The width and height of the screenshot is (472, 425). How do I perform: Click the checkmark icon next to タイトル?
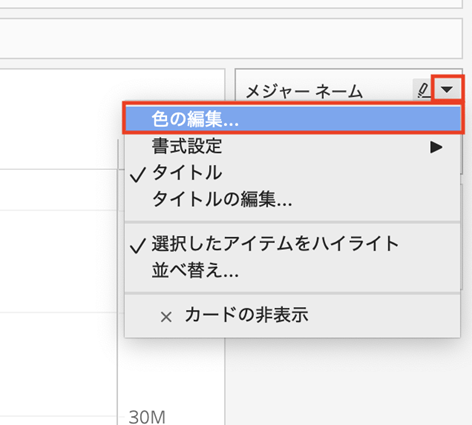[x=138, y=174]
